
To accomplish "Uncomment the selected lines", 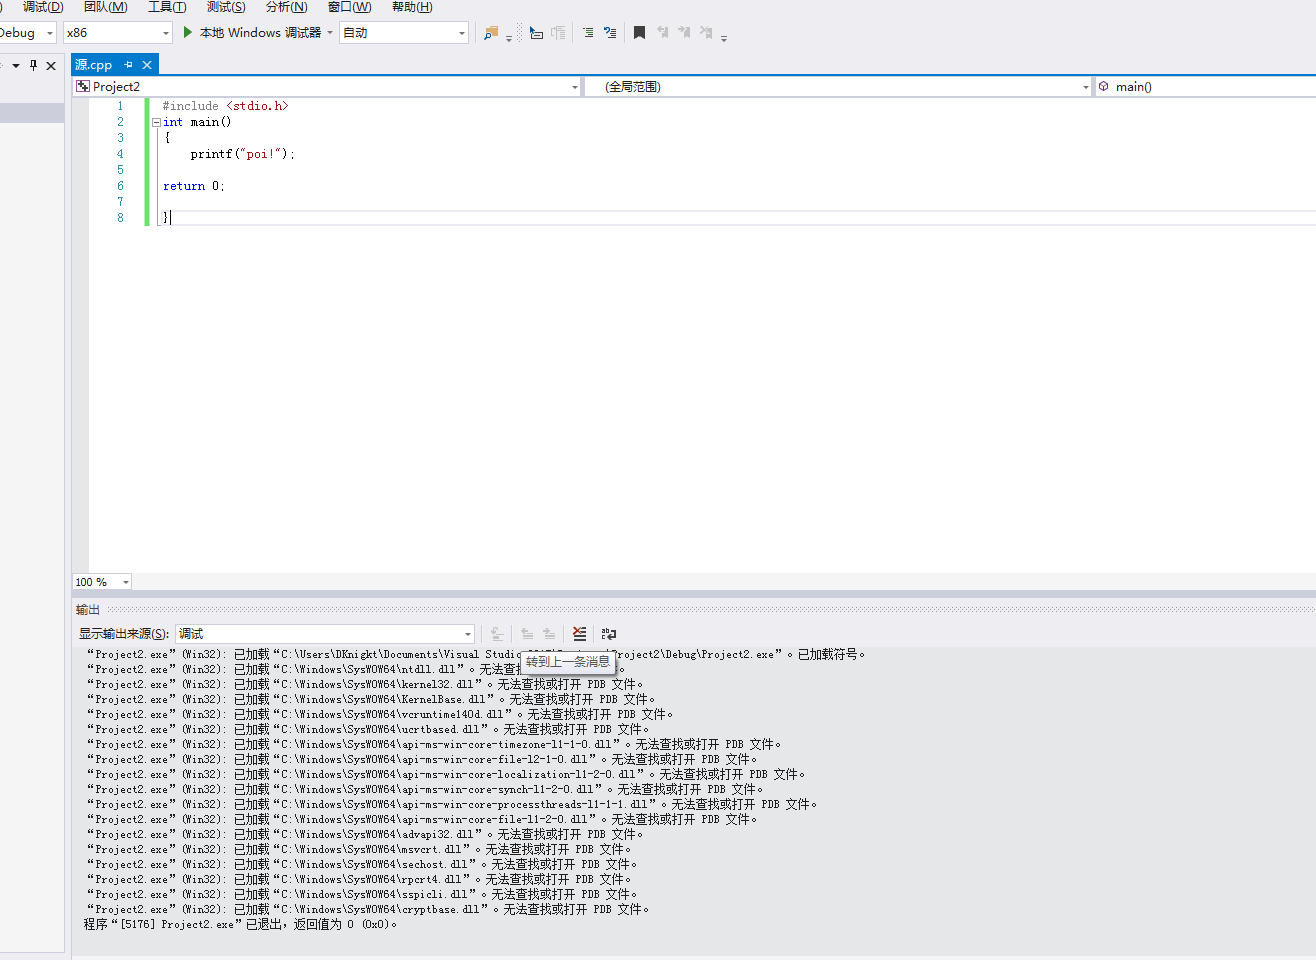I will click(x=610, y=33).
